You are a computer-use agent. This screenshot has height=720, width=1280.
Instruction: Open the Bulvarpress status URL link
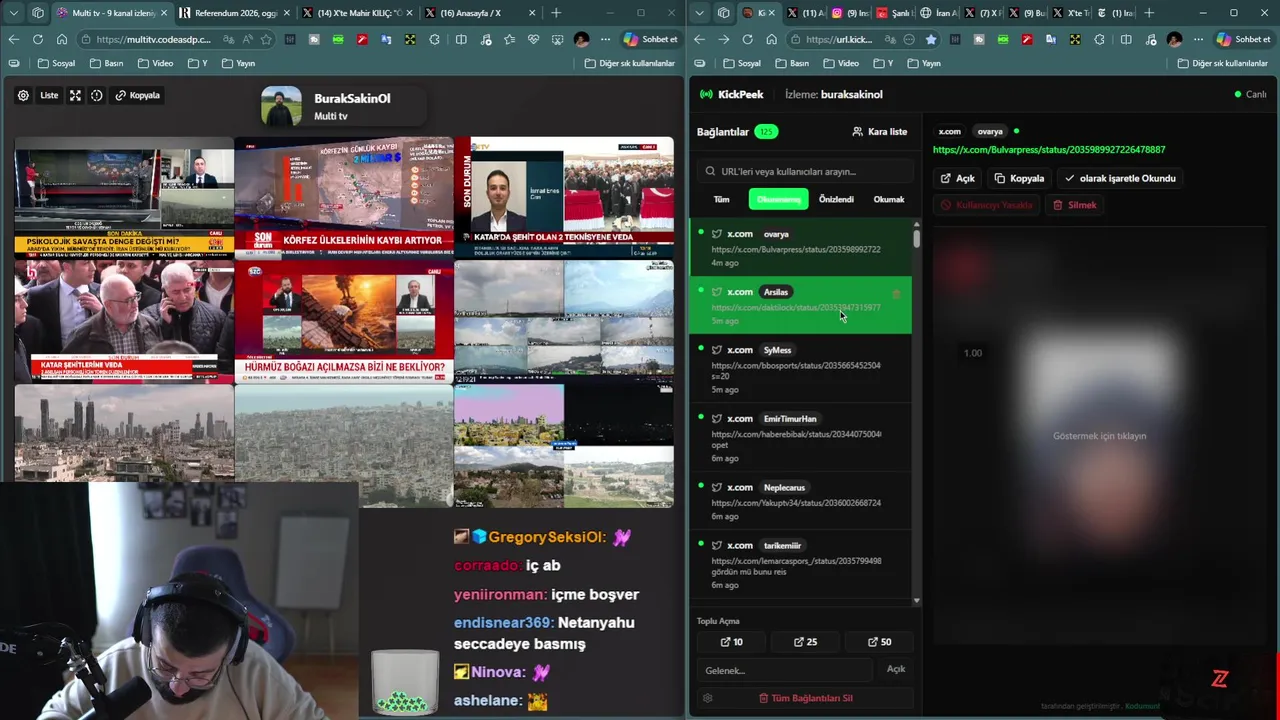tap(1049, 150)
